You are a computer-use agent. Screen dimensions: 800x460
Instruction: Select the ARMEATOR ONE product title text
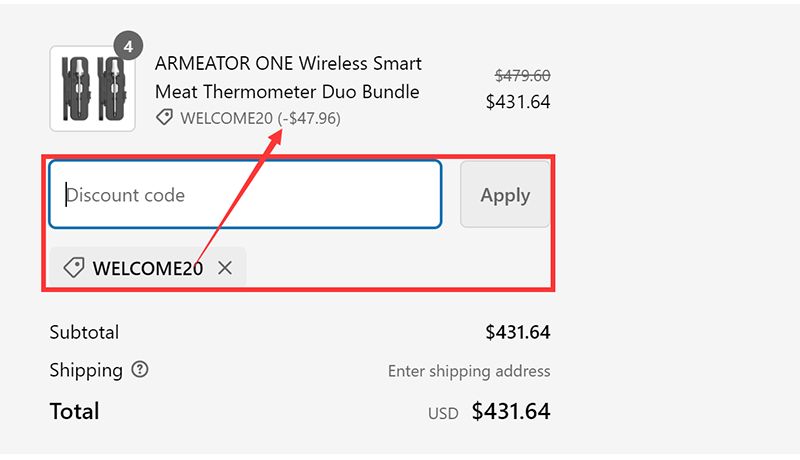(x=288, y=78)
